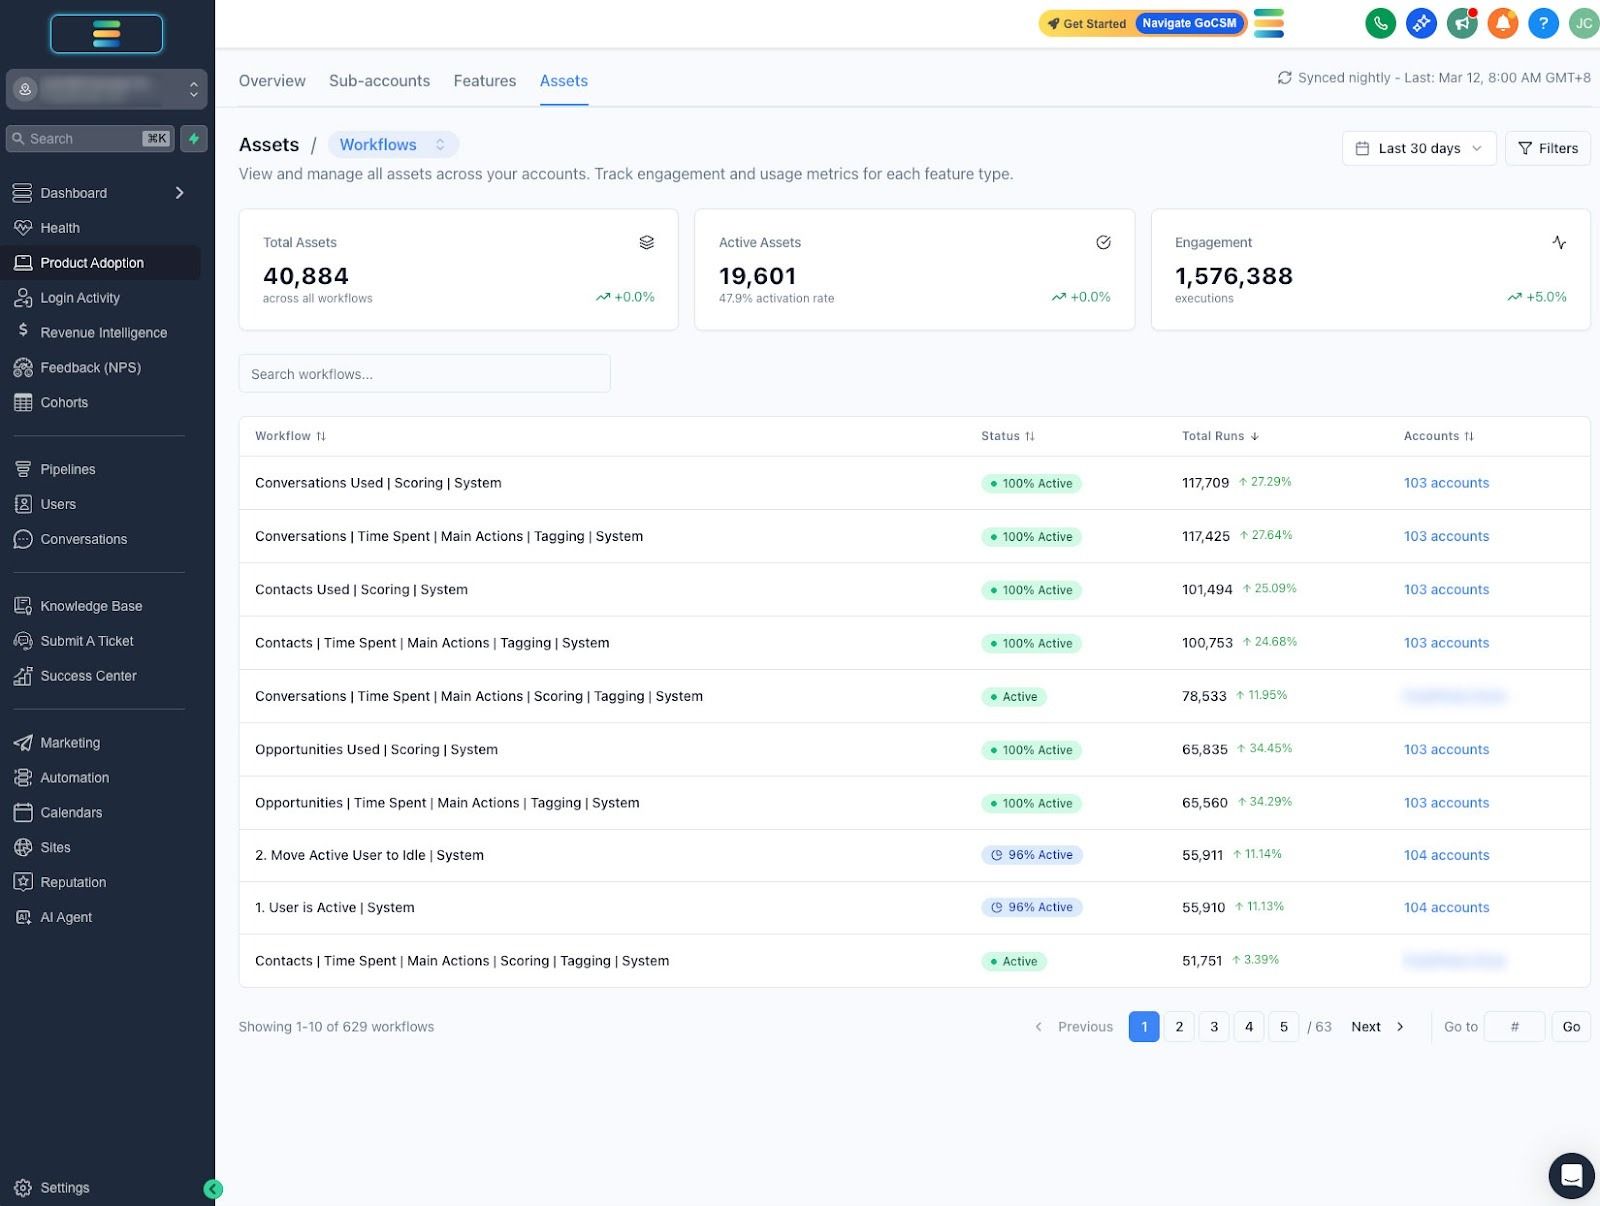Viewport: 1600px width, 1206px height.
Task: Open the Last 30 days date dropdown
Action: [1418, 148]
